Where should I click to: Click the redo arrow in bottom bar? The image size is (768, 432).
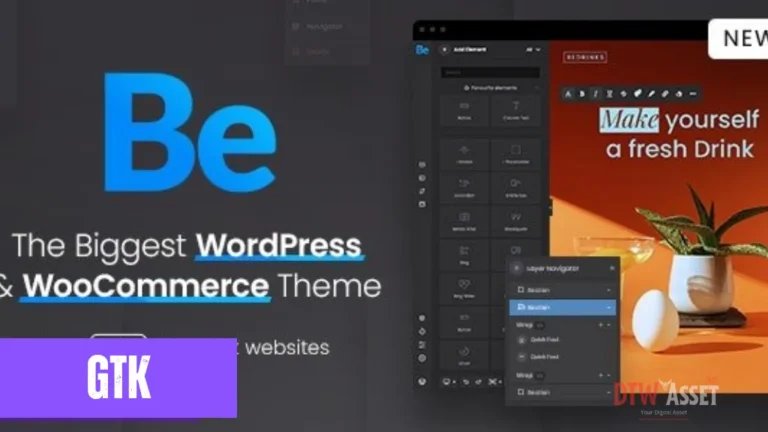pos(479,382)
